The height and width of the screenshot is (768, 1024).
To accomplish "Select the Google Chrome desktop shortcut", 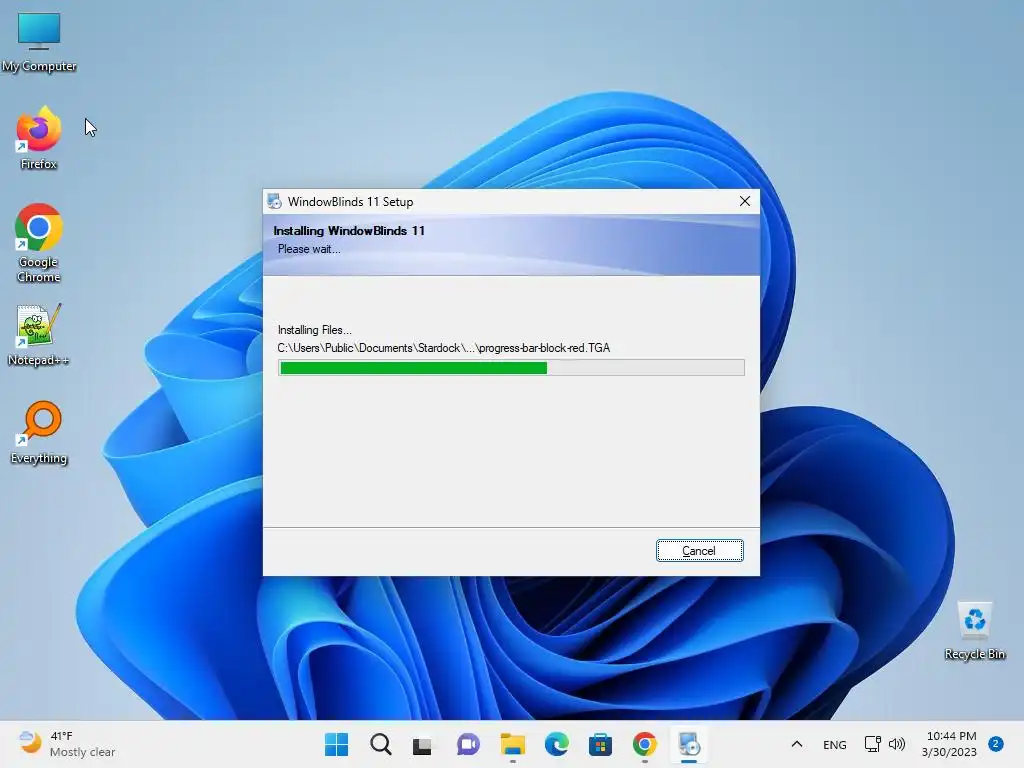I will [x=39, y=244].
